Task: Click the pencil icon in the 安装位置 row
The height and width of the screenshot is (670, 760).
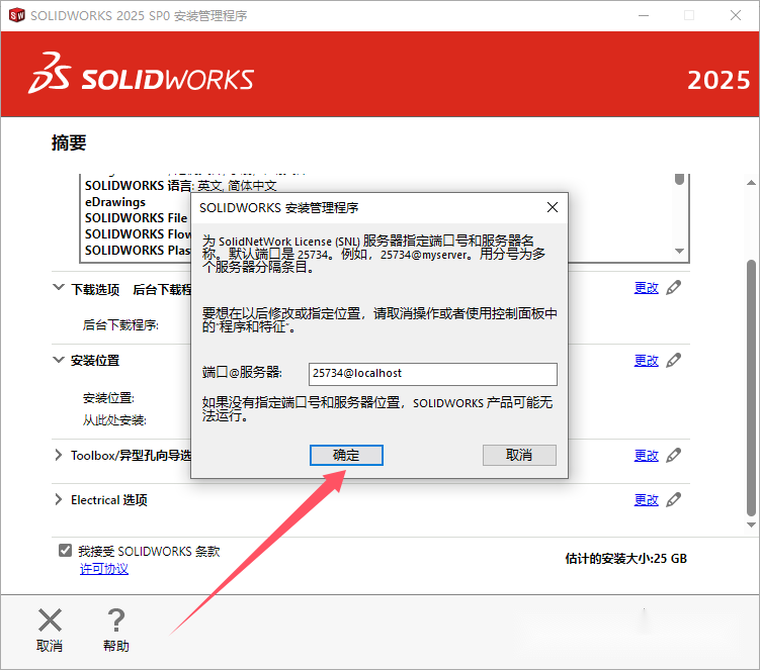Action: [x=674, y=360]
